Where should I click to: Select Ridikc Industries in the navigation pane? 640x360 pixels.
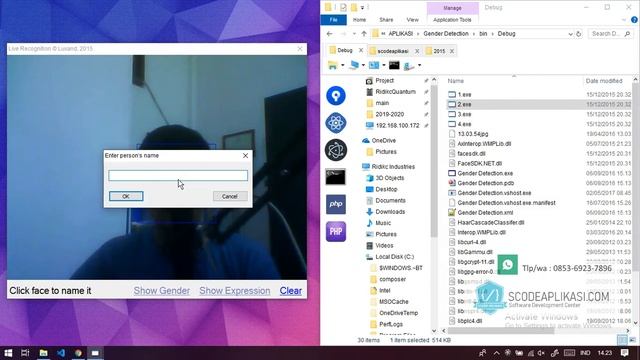coord(393,167)
